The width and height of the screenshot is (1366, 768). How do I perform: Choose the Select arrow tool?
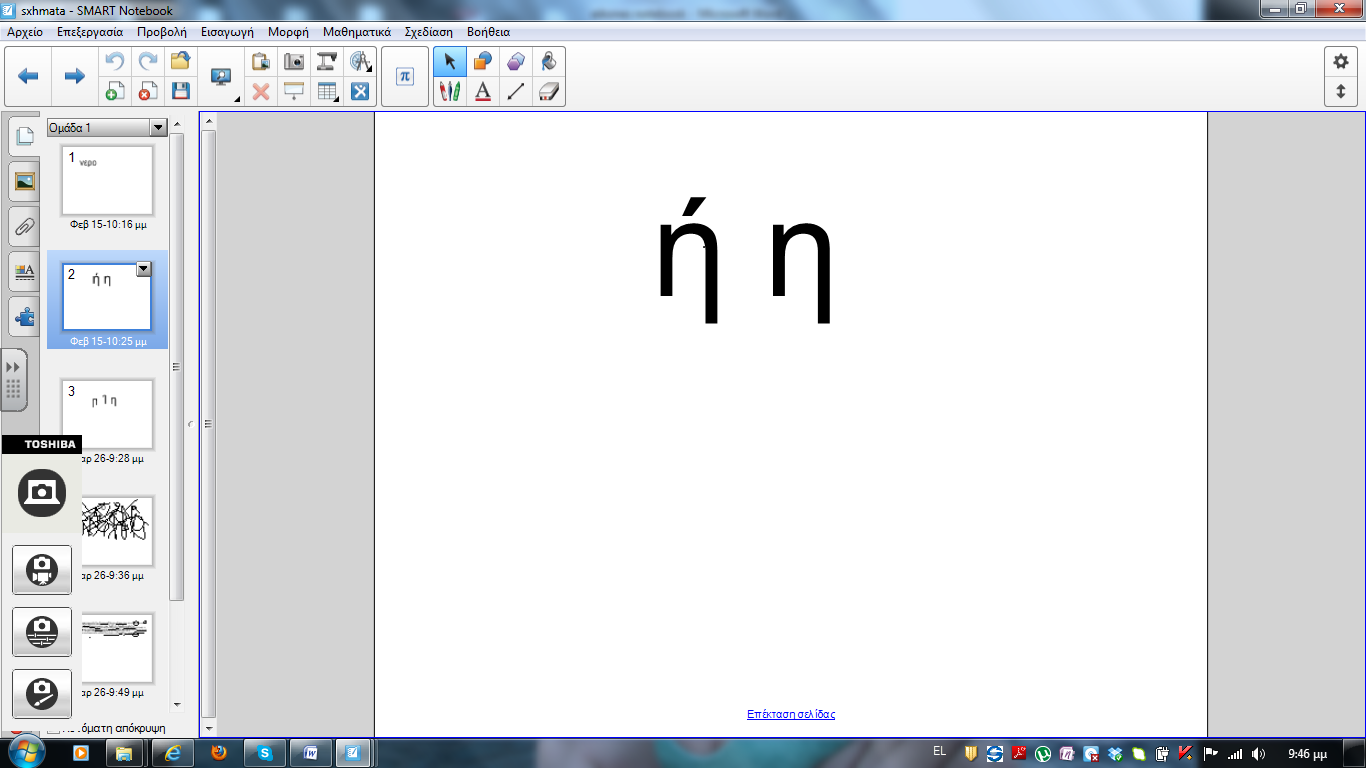click(x=450, y=61)
